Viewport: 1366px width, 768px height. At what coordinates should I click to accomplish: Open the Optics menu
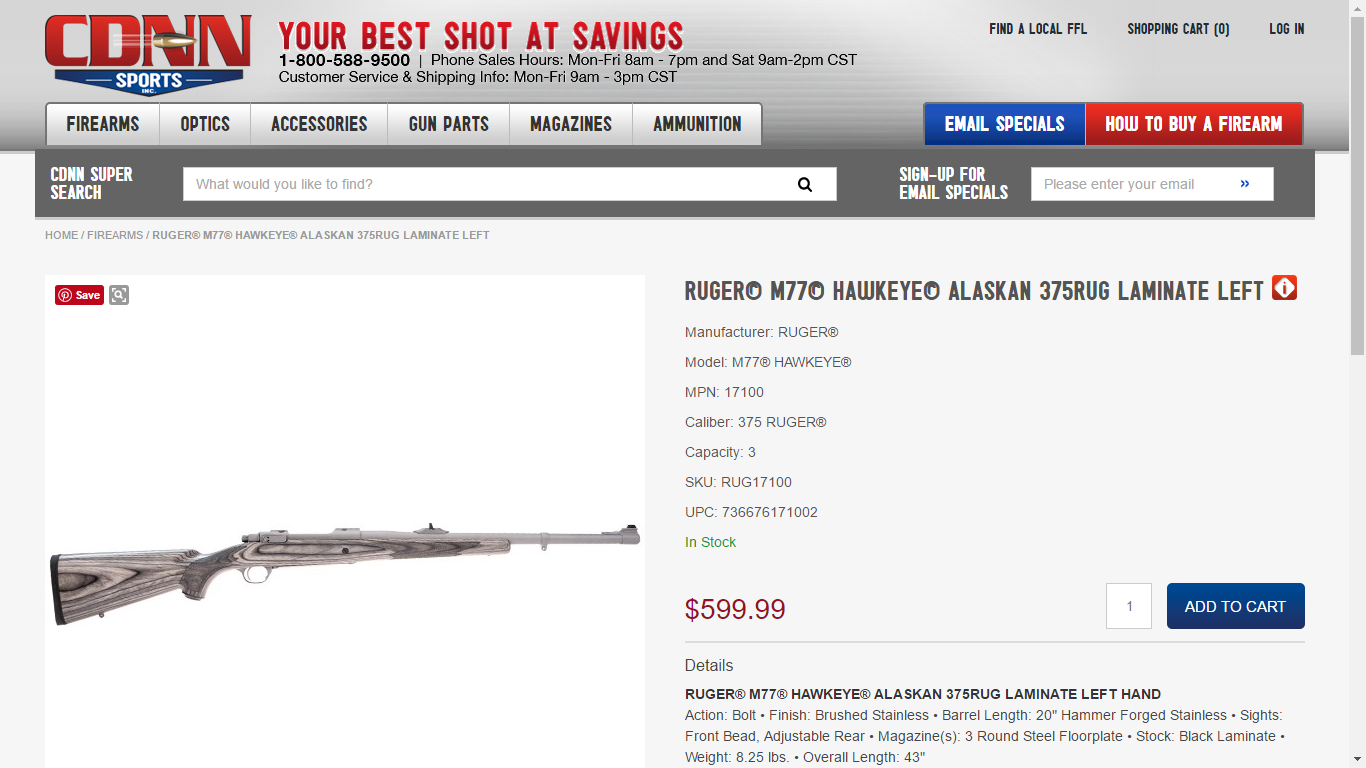(x=205, y=124)
